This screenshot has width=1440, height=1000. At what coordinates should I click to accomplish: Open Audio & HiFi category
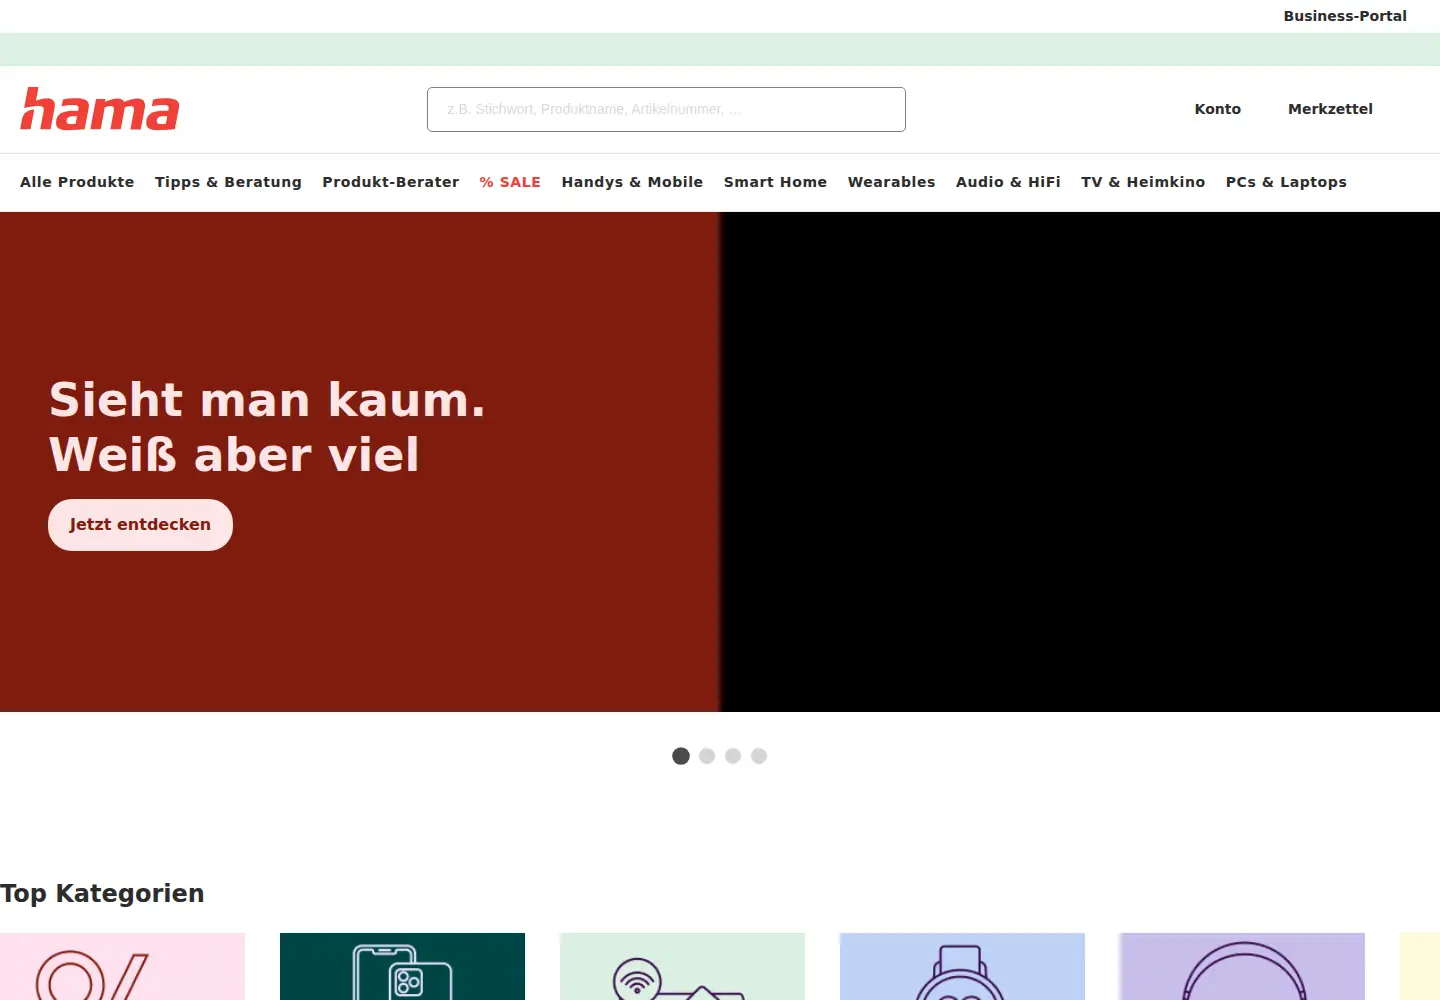coord(1008,182)
